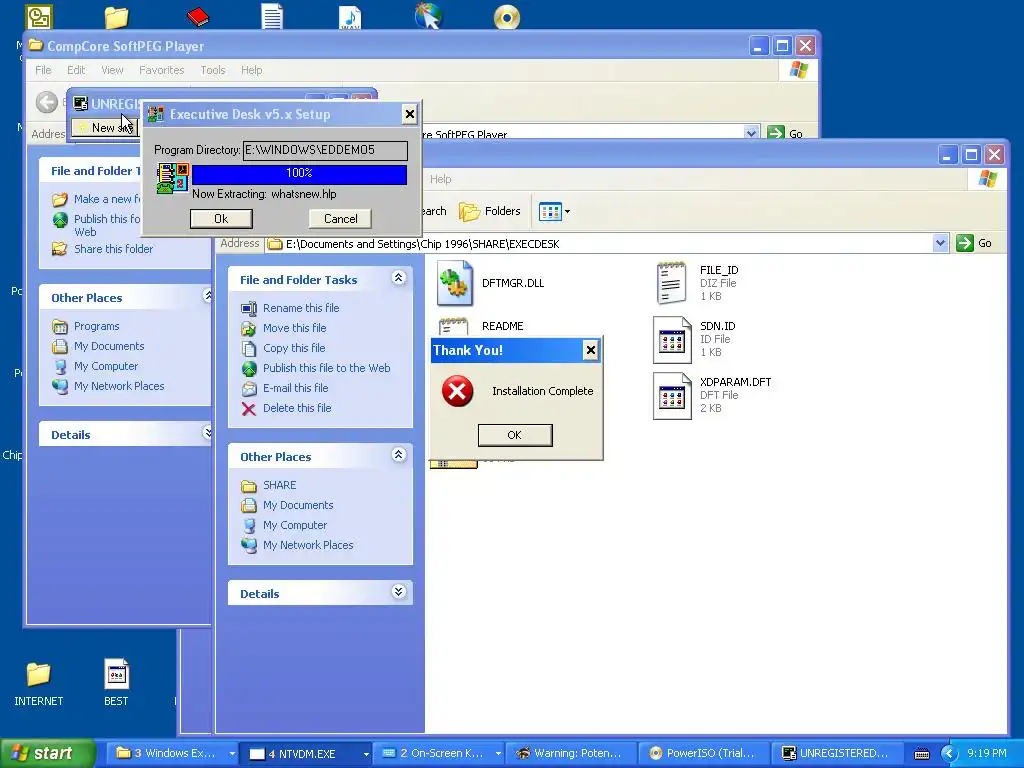The width and height of the screenshot is (1024, 768).
Task: Click OK in Thank You dialog
Action: pyautogui.click(x=515, y=435)
